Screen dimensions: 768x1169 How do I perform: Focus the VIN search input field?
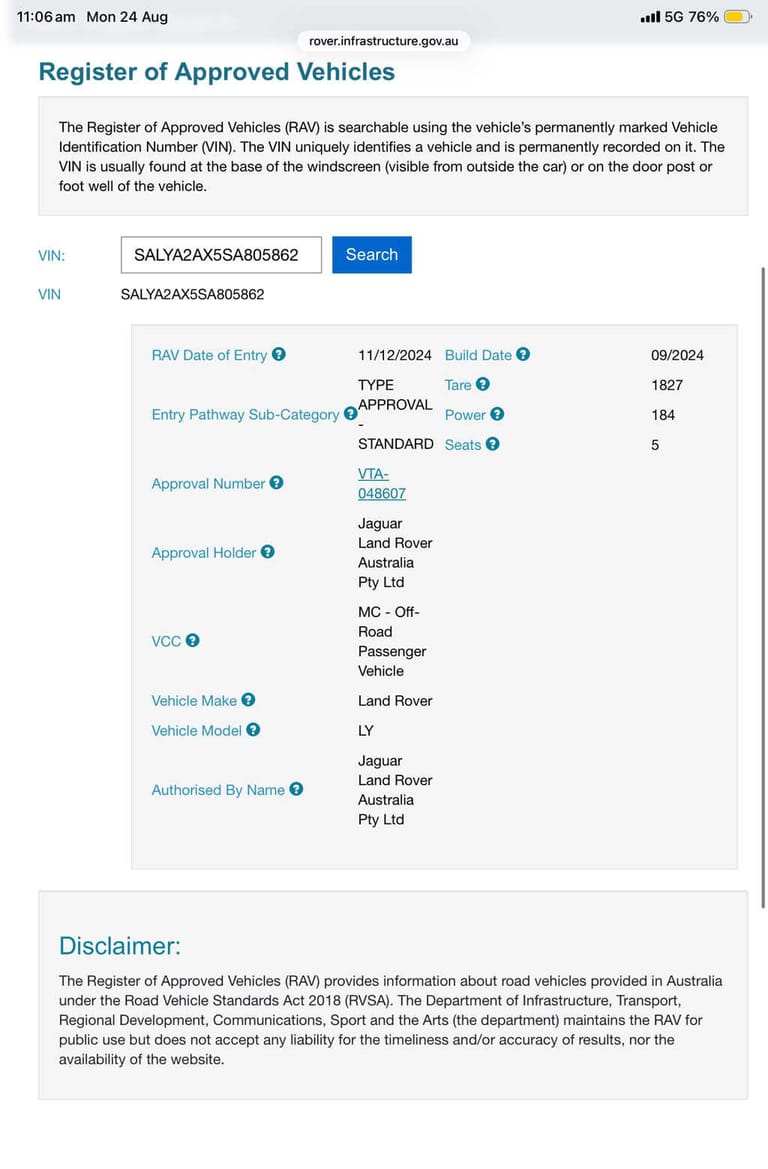221,255
